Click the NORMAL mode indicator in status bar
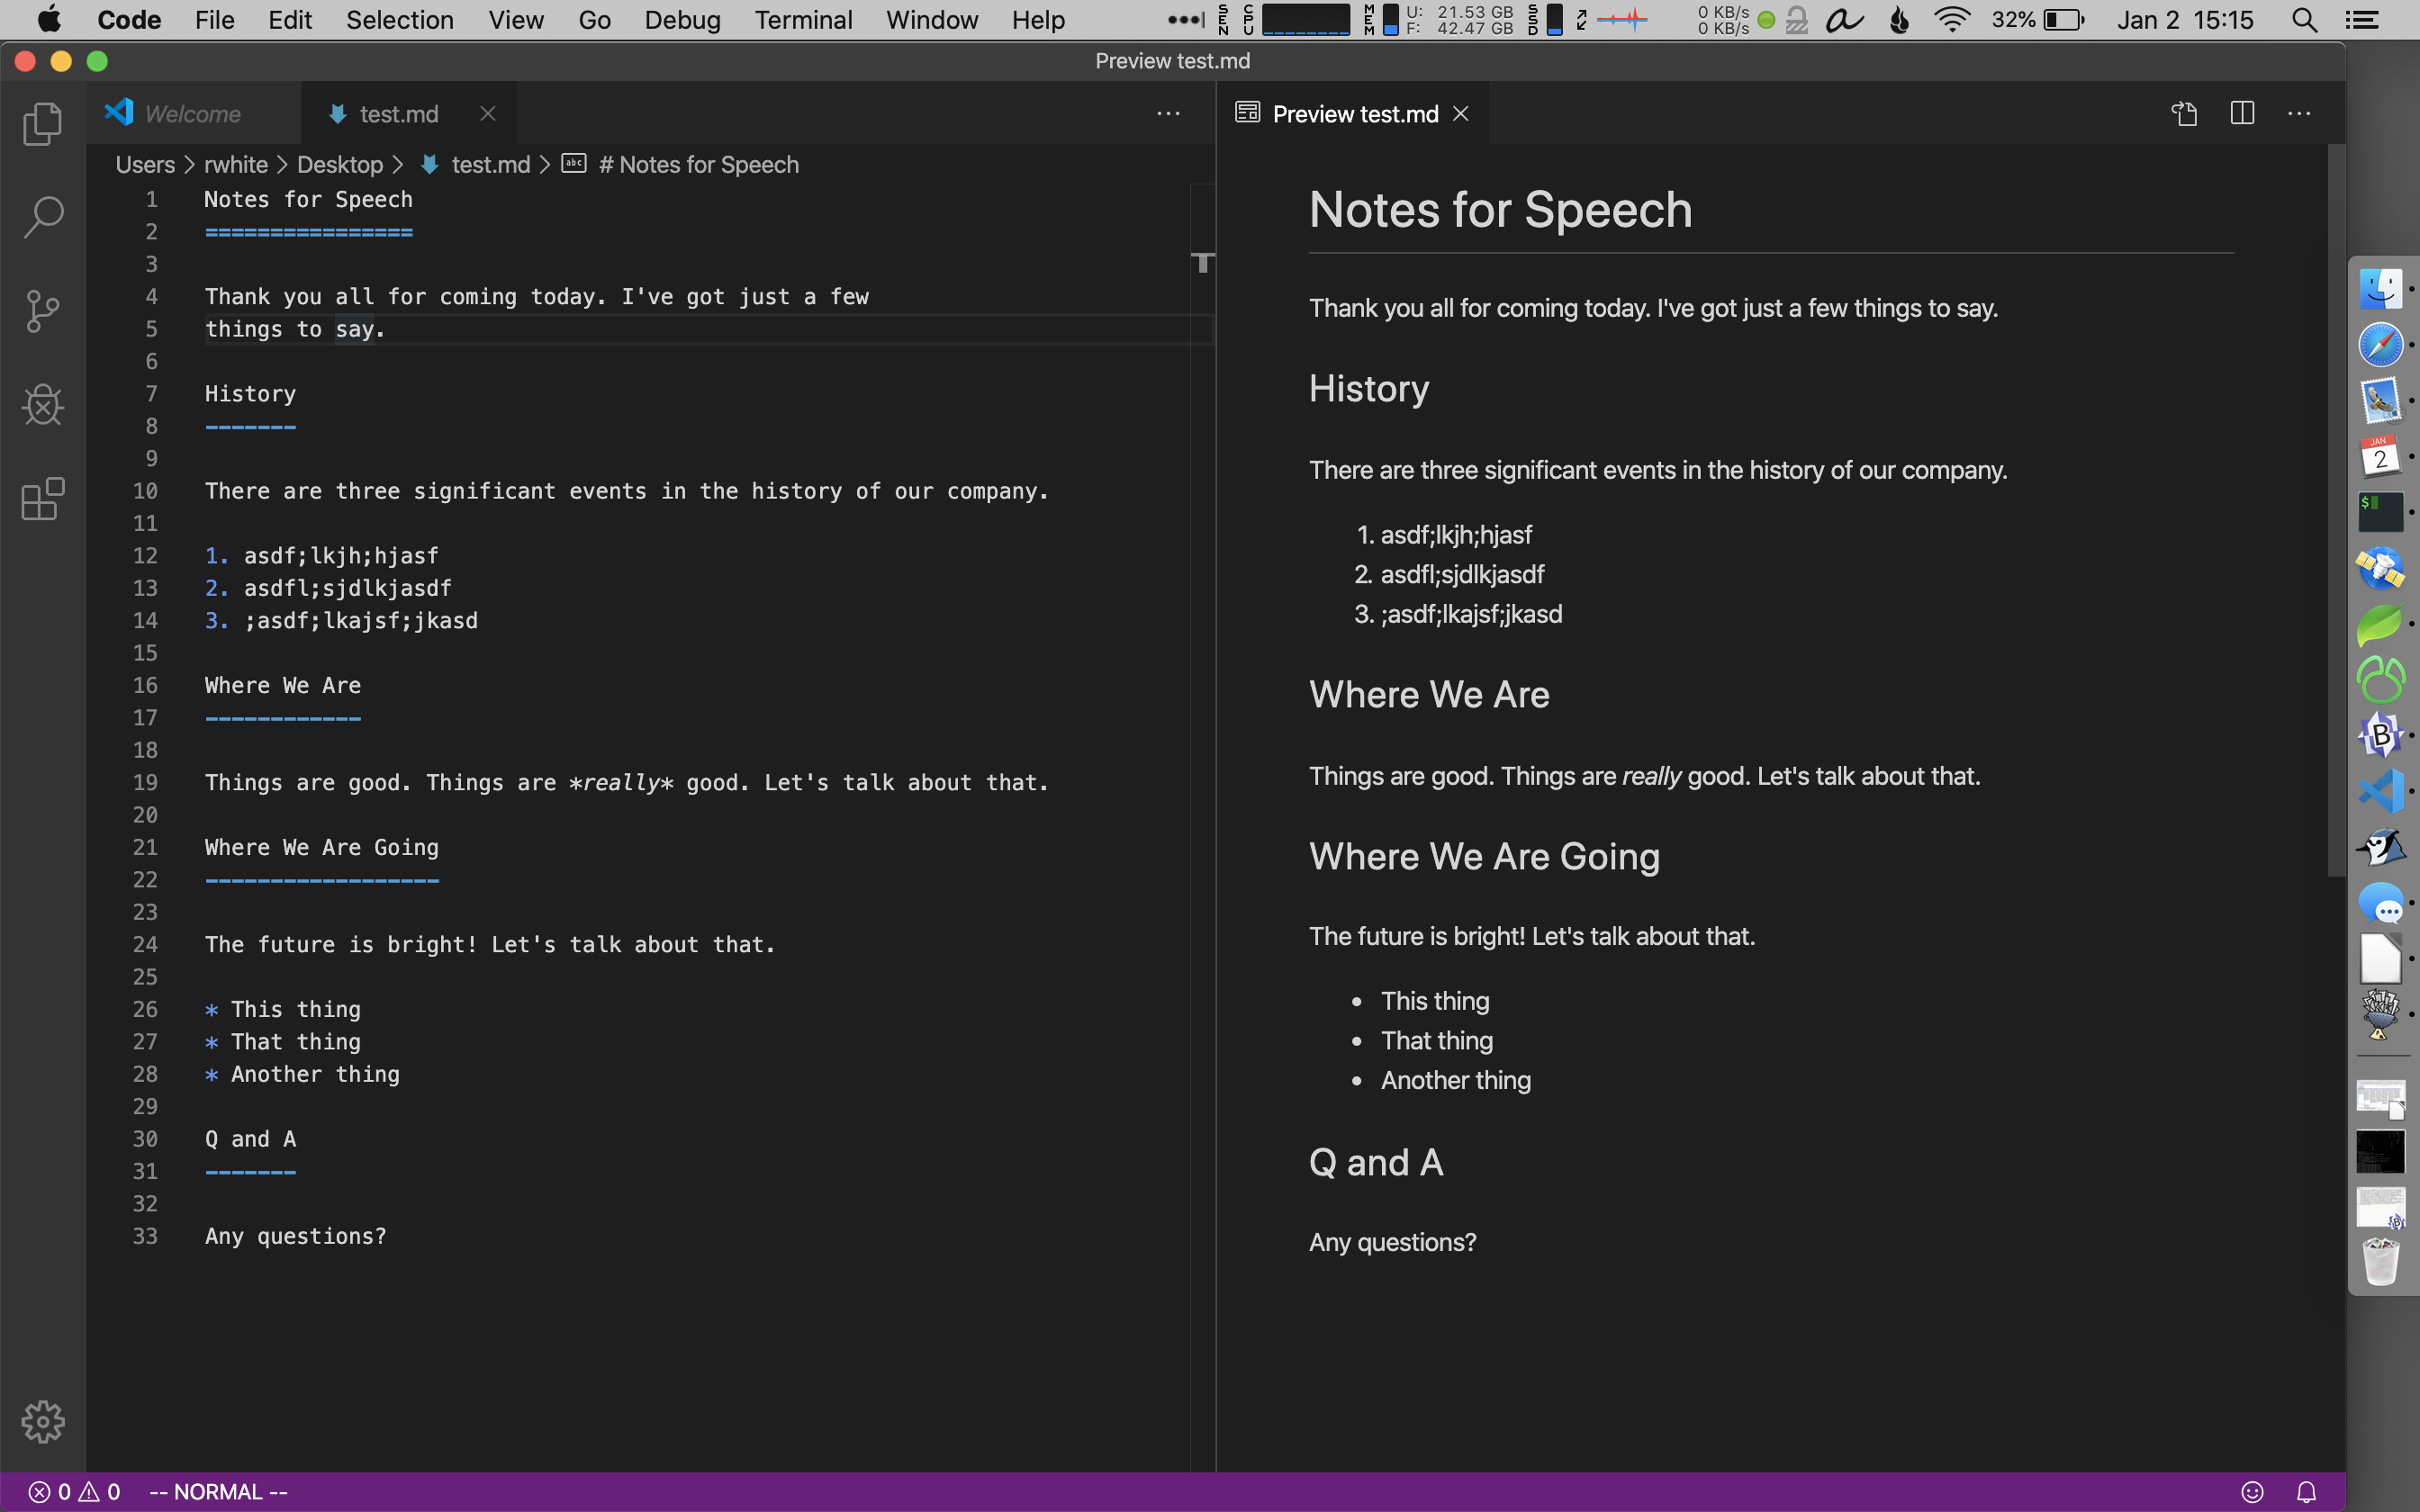 [221, 1493]
